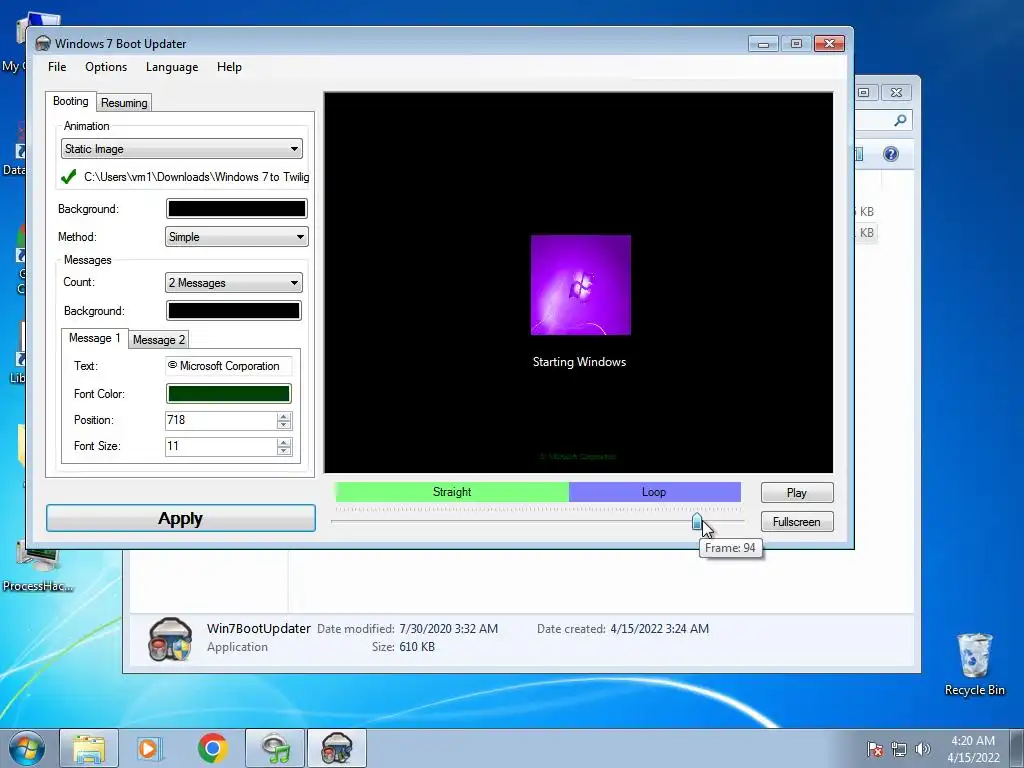This screenshot has height=768, width=1024.
Task: Click the search magnifier in Explorer window
Action: 901,120
